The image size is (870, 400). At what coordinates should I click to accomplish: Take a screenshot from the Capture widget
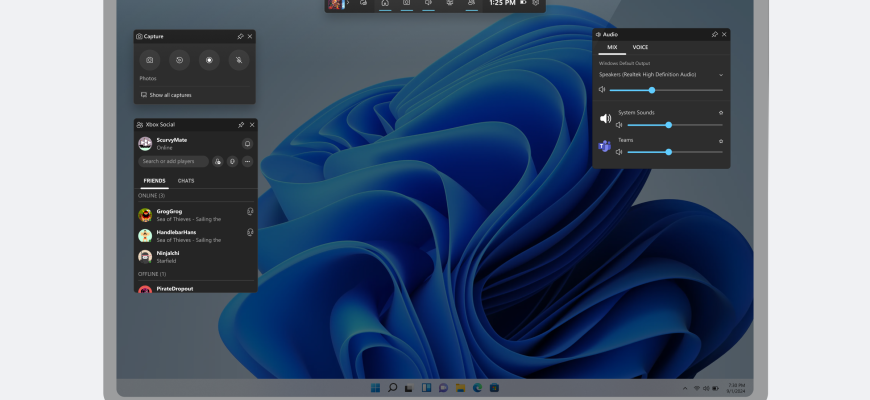pos(150,60)
